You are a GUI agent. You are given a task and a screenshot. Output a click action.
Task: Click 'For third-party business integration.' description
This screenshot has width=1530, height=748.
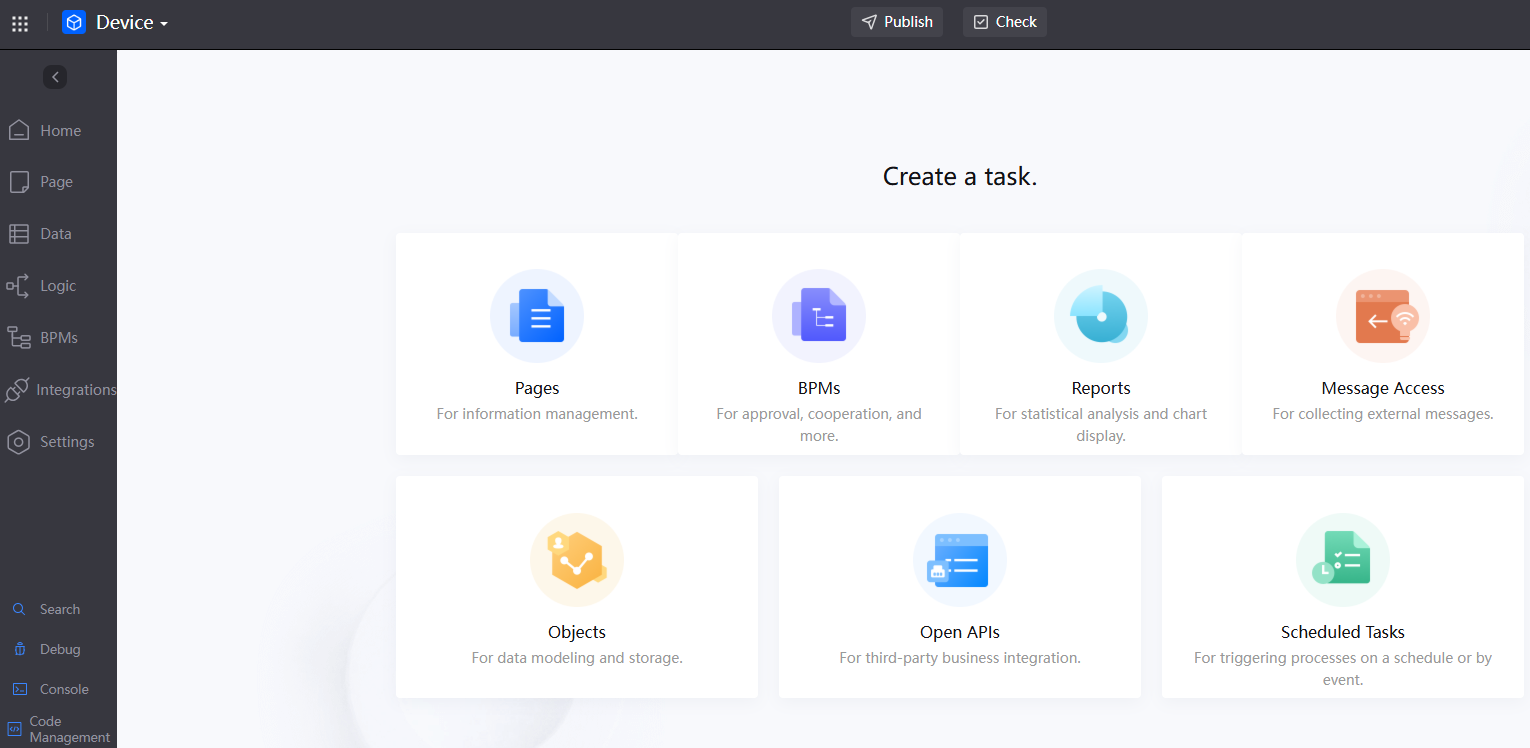(x=960, y=658)
